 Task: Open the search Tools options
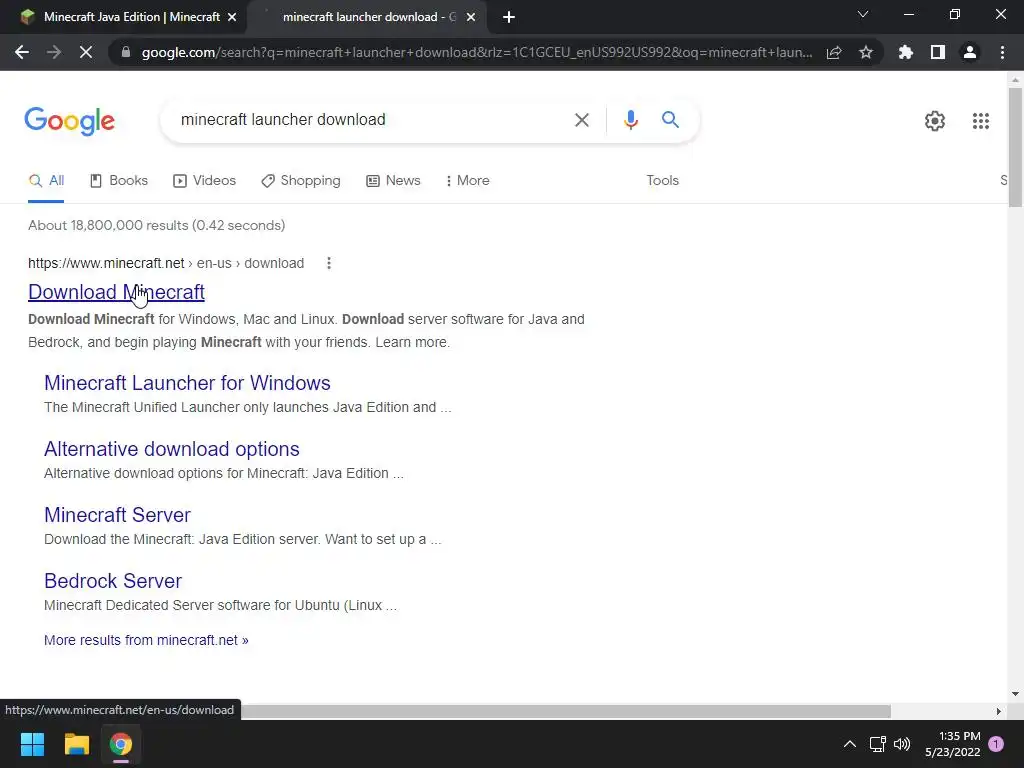(x=662, y=181)
